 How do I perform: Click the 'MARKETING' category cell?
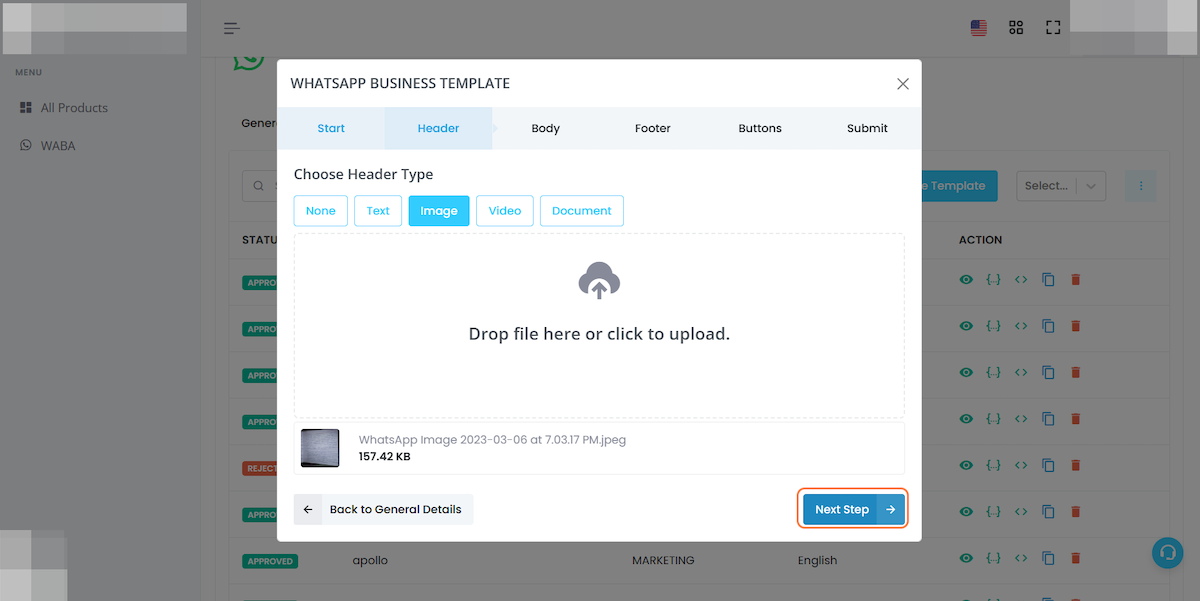coord(663,560)
